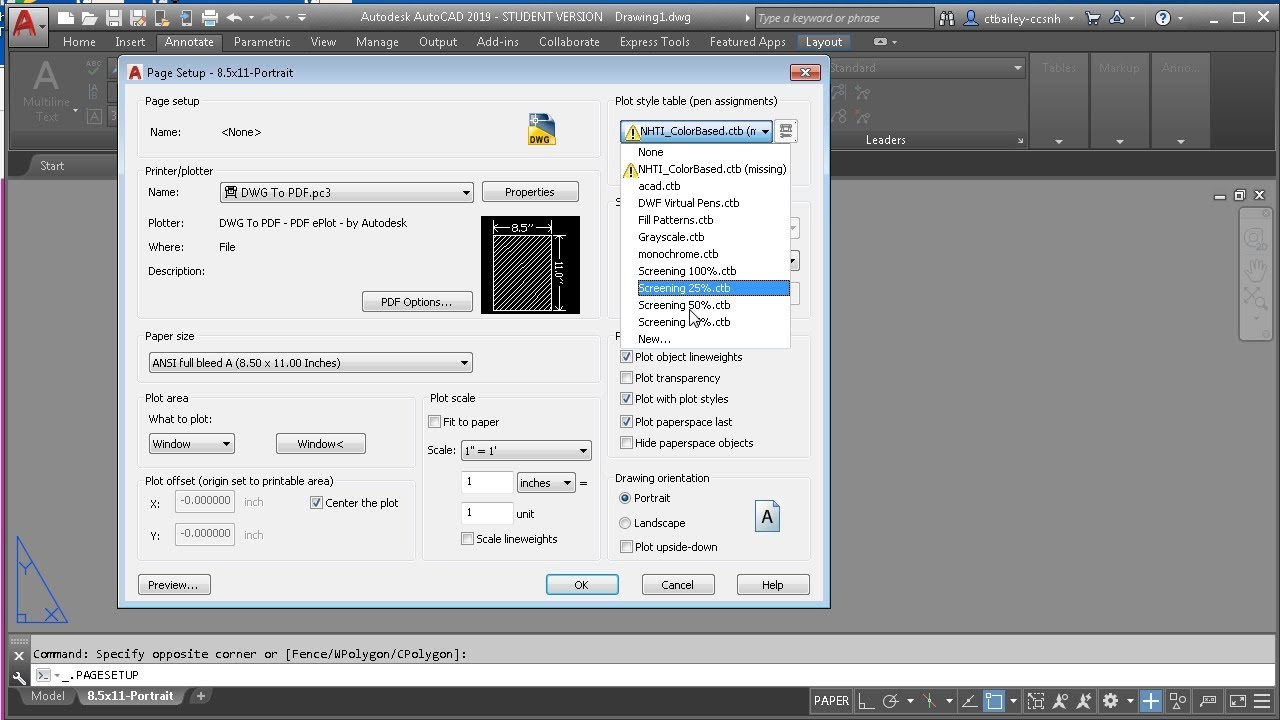Click the Redo arrow icon
This screenshot has height=720, width=1280.
270,18
